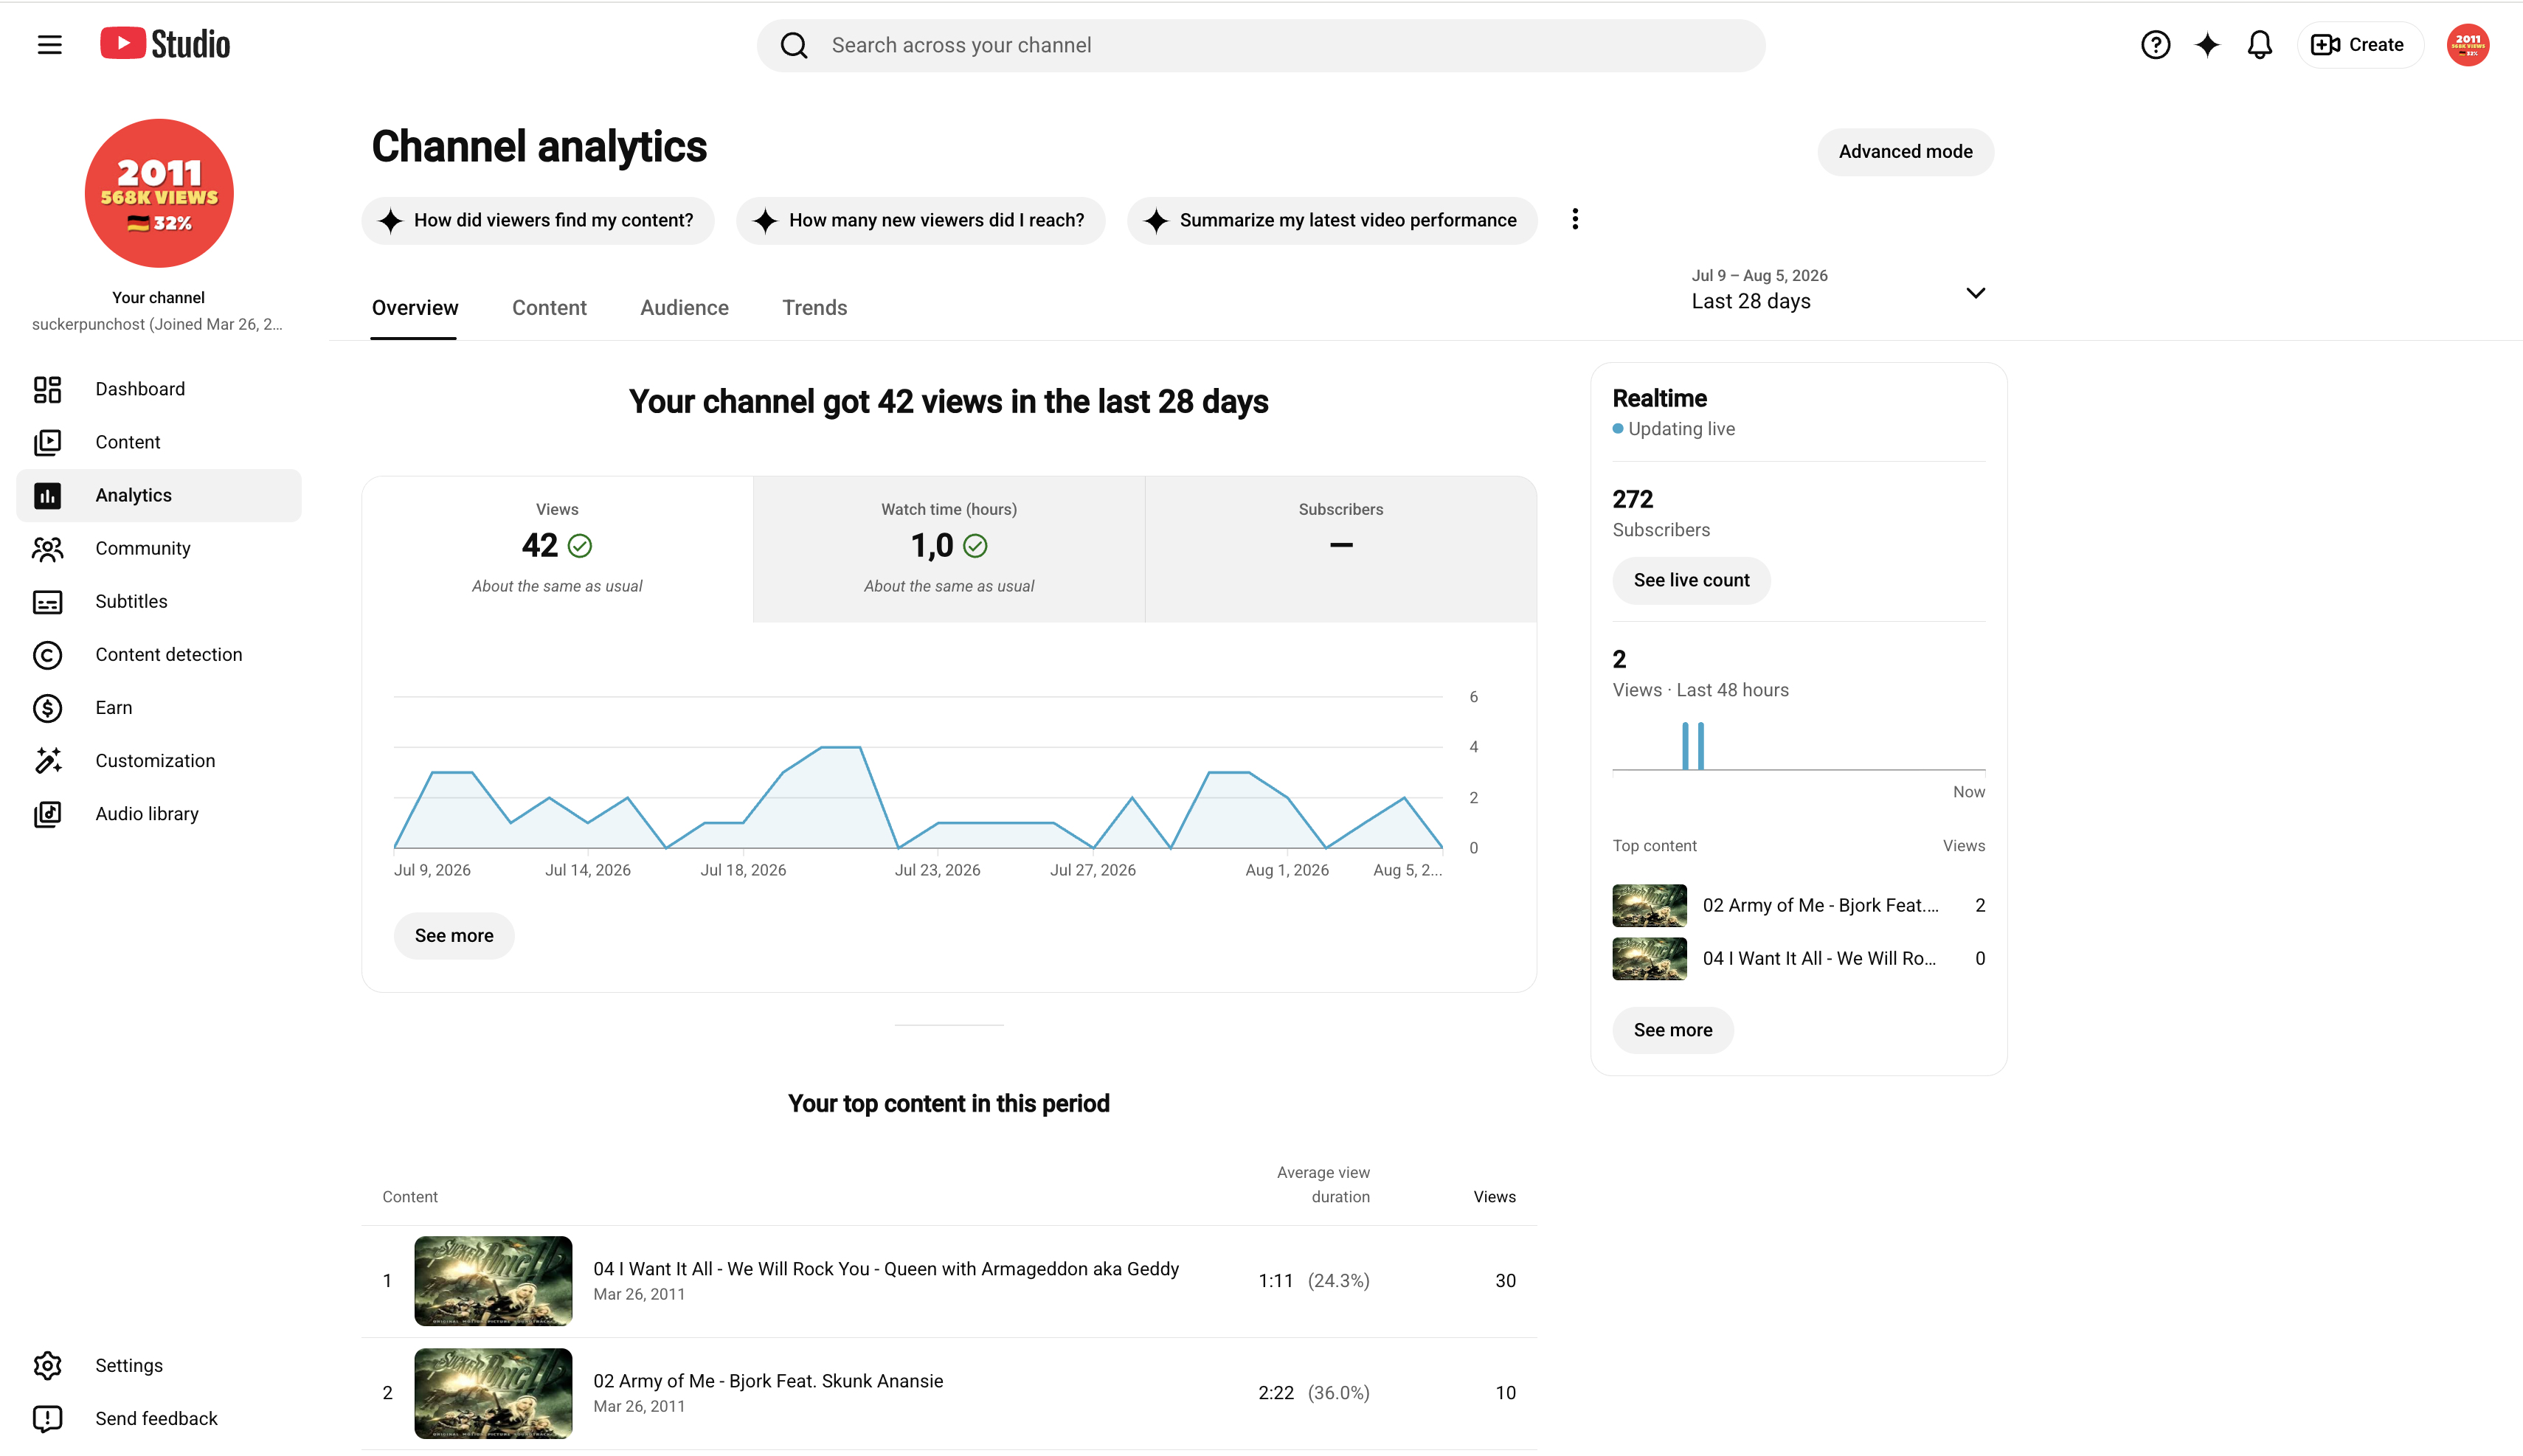Switch to the Overview tab
Viewport: 2523px width, 1456px height.
click(414, 308)
